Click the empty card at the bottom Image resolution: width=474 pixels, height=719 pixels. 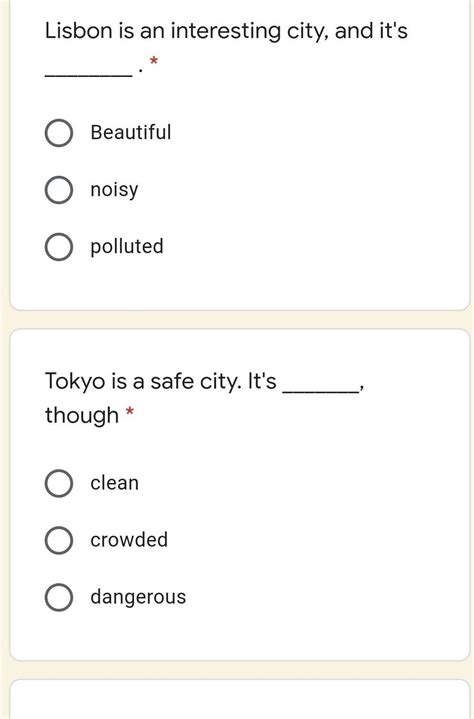click(x=240, y=699)
